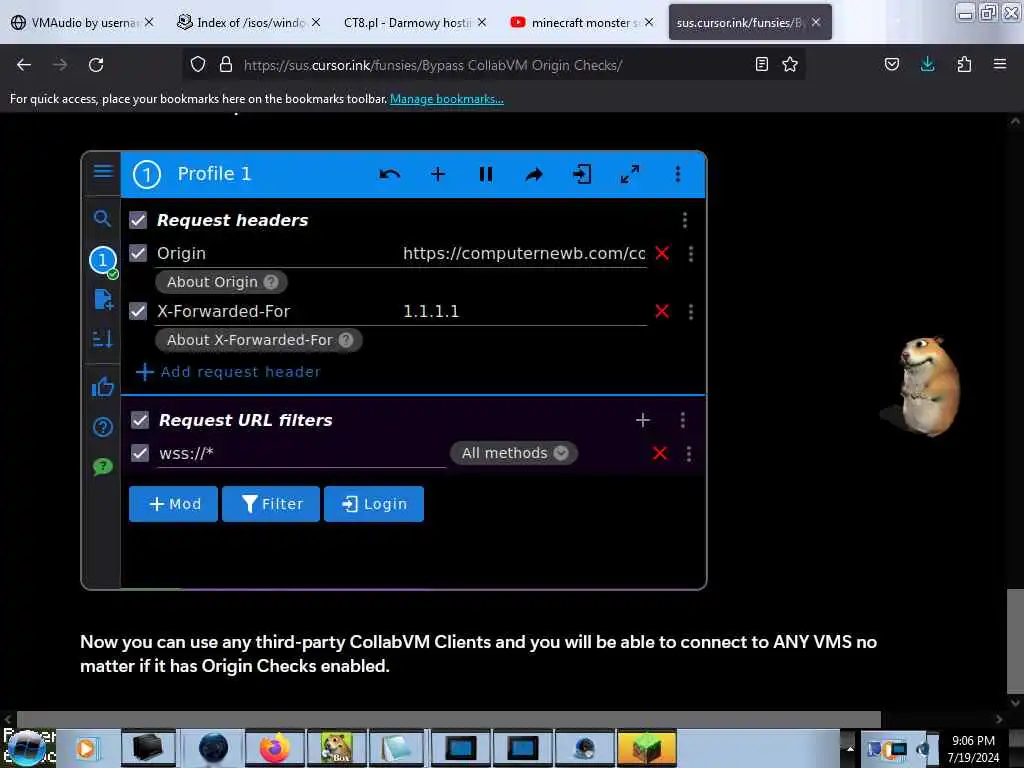
Task: Open the Firefox downloads panel
Action: pyautogui.click(x=927, y=64)
